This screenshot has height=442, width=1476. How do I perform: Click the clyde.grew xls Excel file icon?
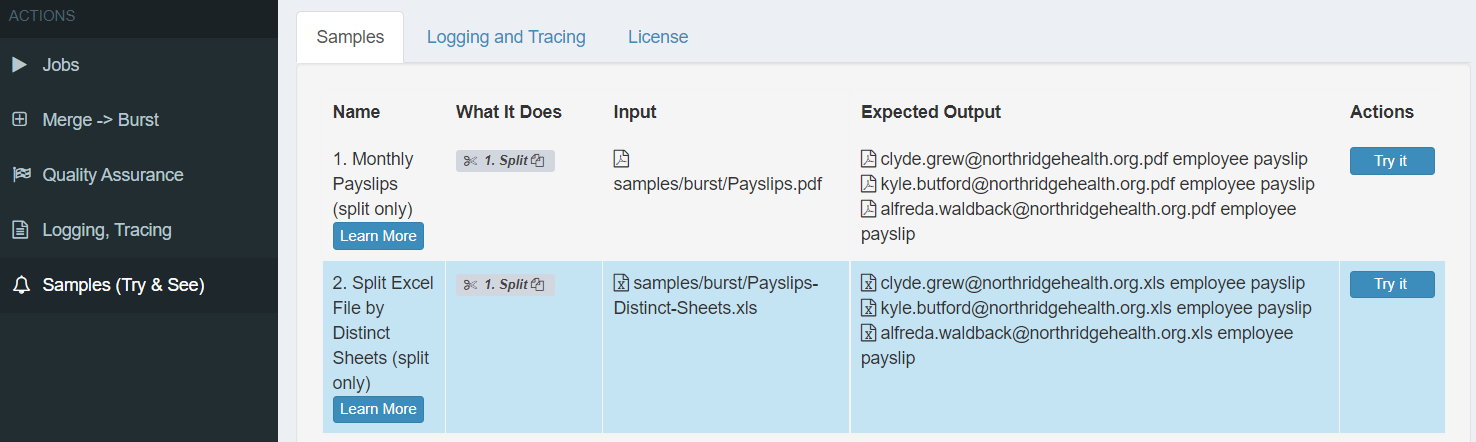click(868, 283)
